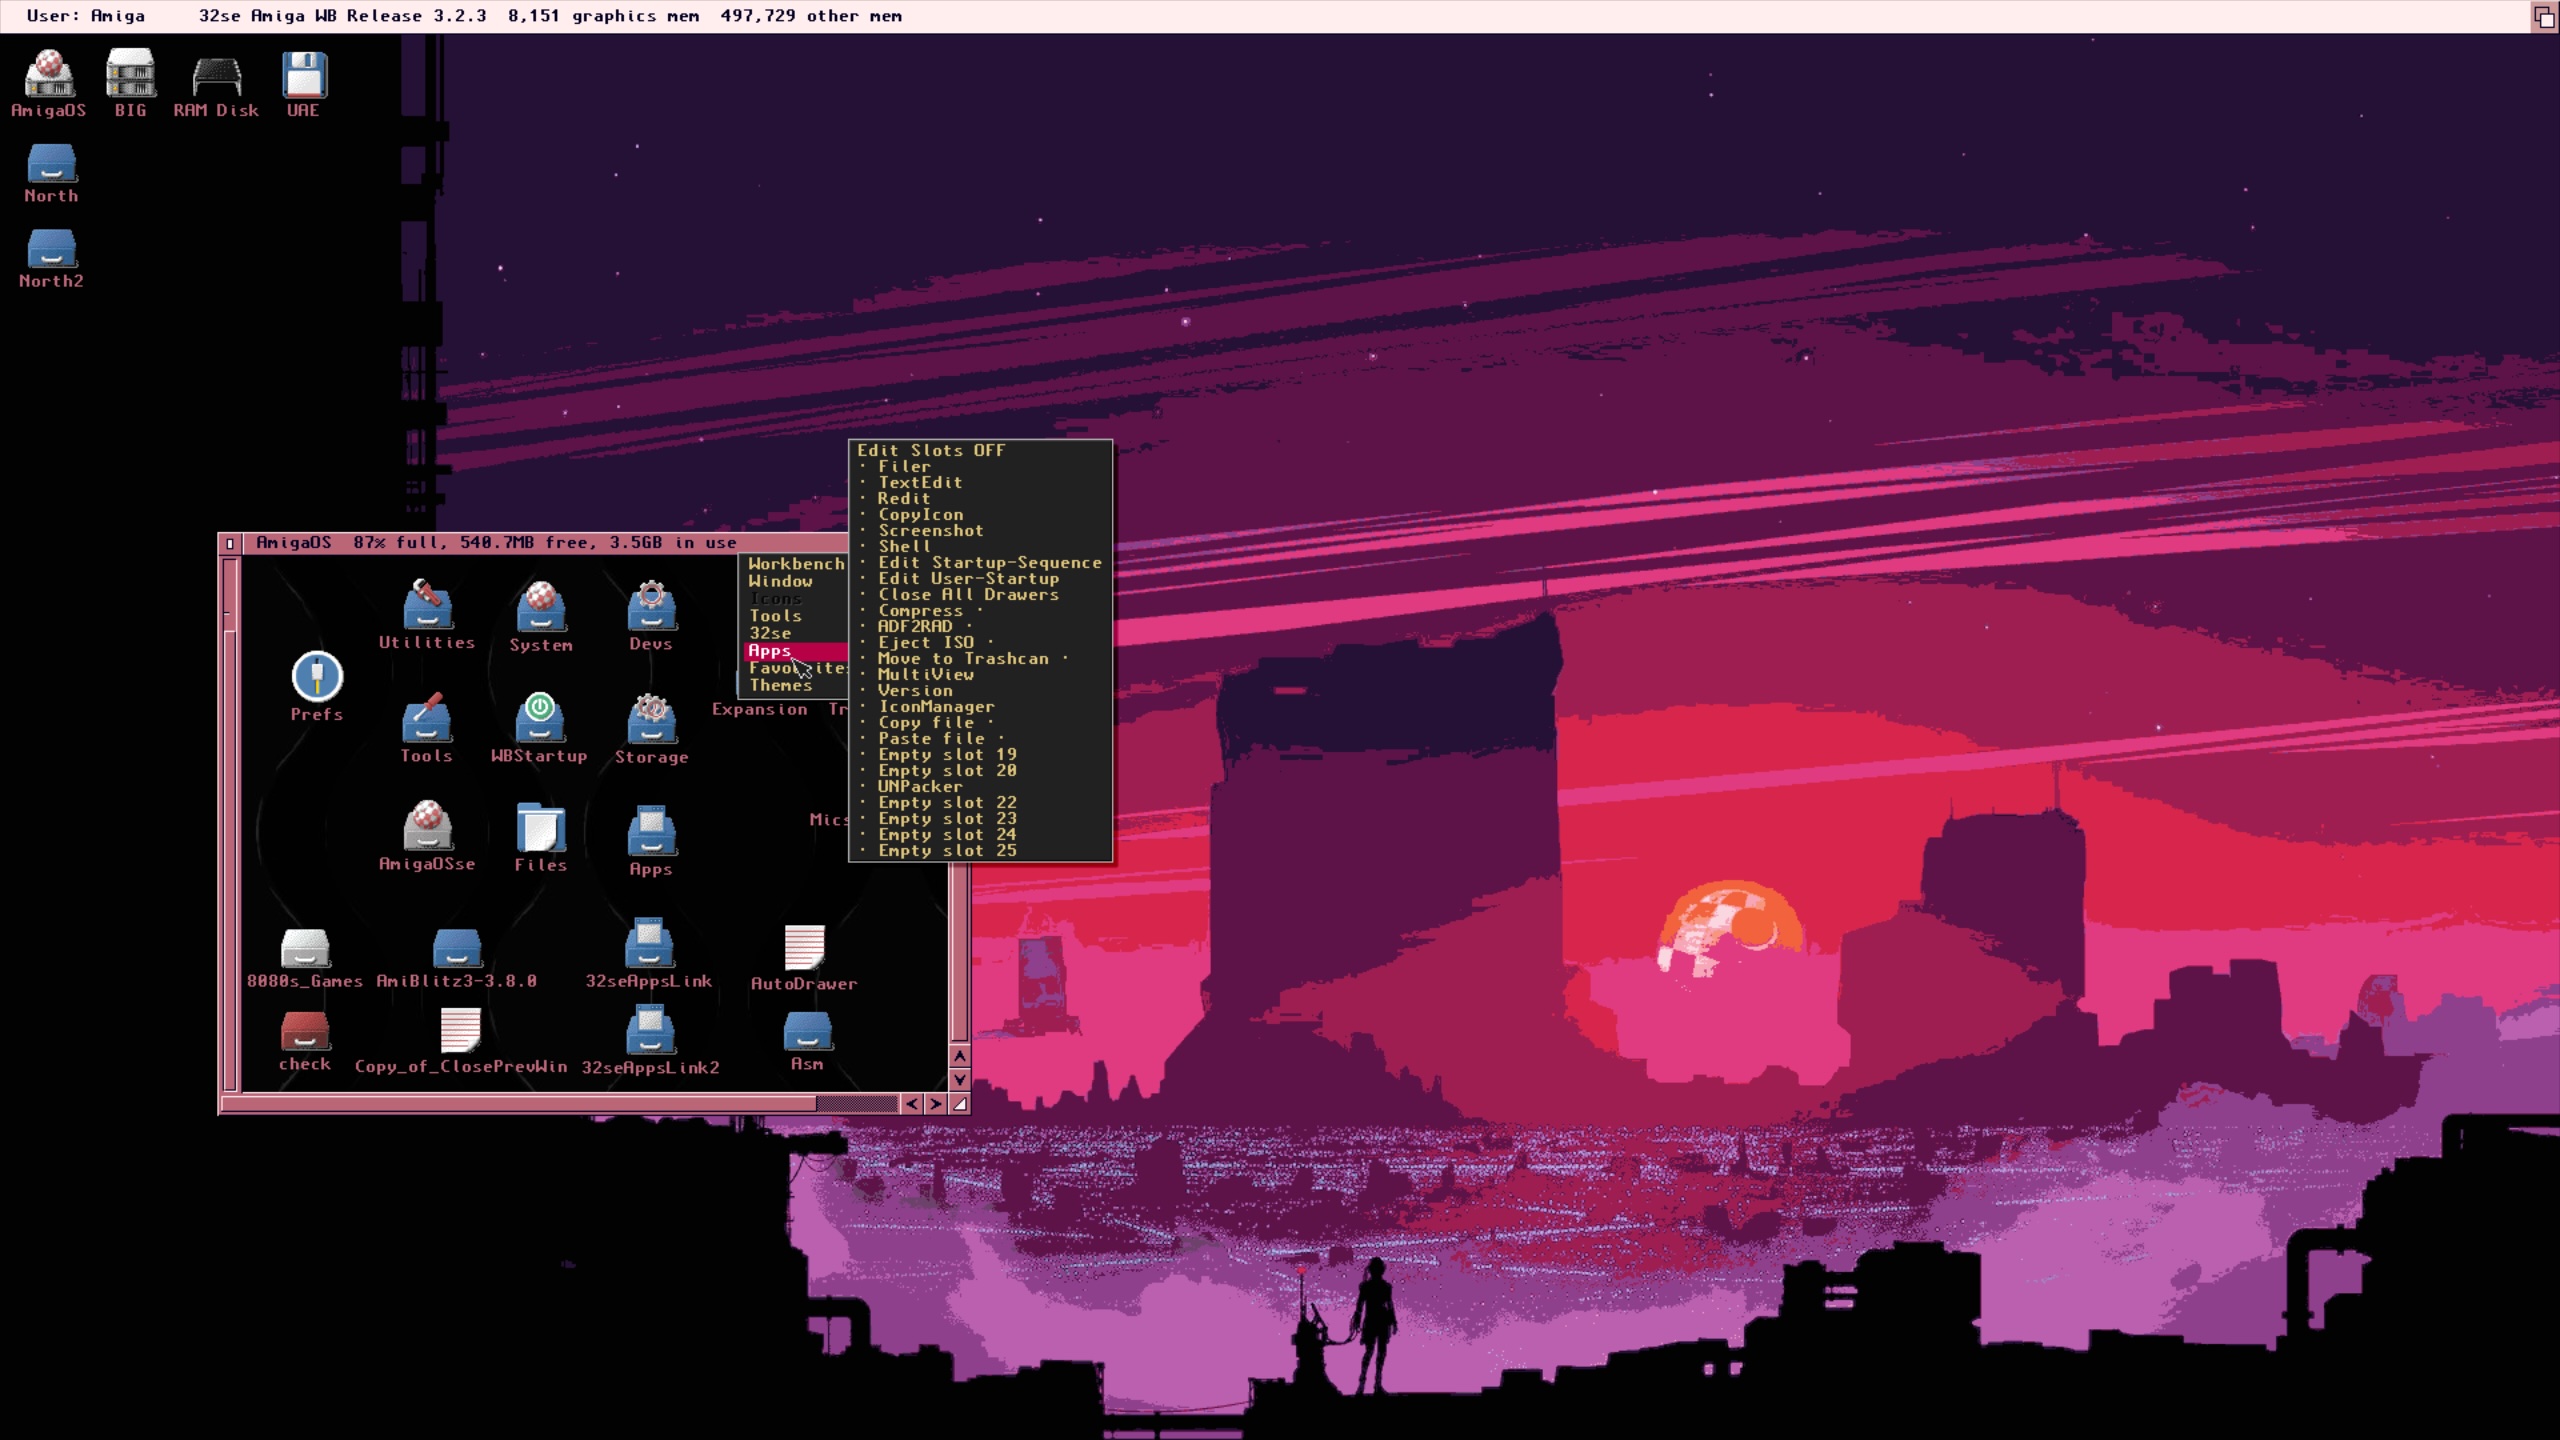Open the Utilities drawer icon
Screen dimensions: 2560x1440
(x=427, y=606)
